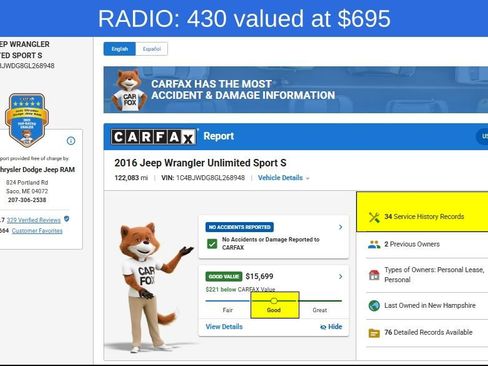
Task: Select the VIN number text in report
Action: pyautogui.click(x=210, y=178)
